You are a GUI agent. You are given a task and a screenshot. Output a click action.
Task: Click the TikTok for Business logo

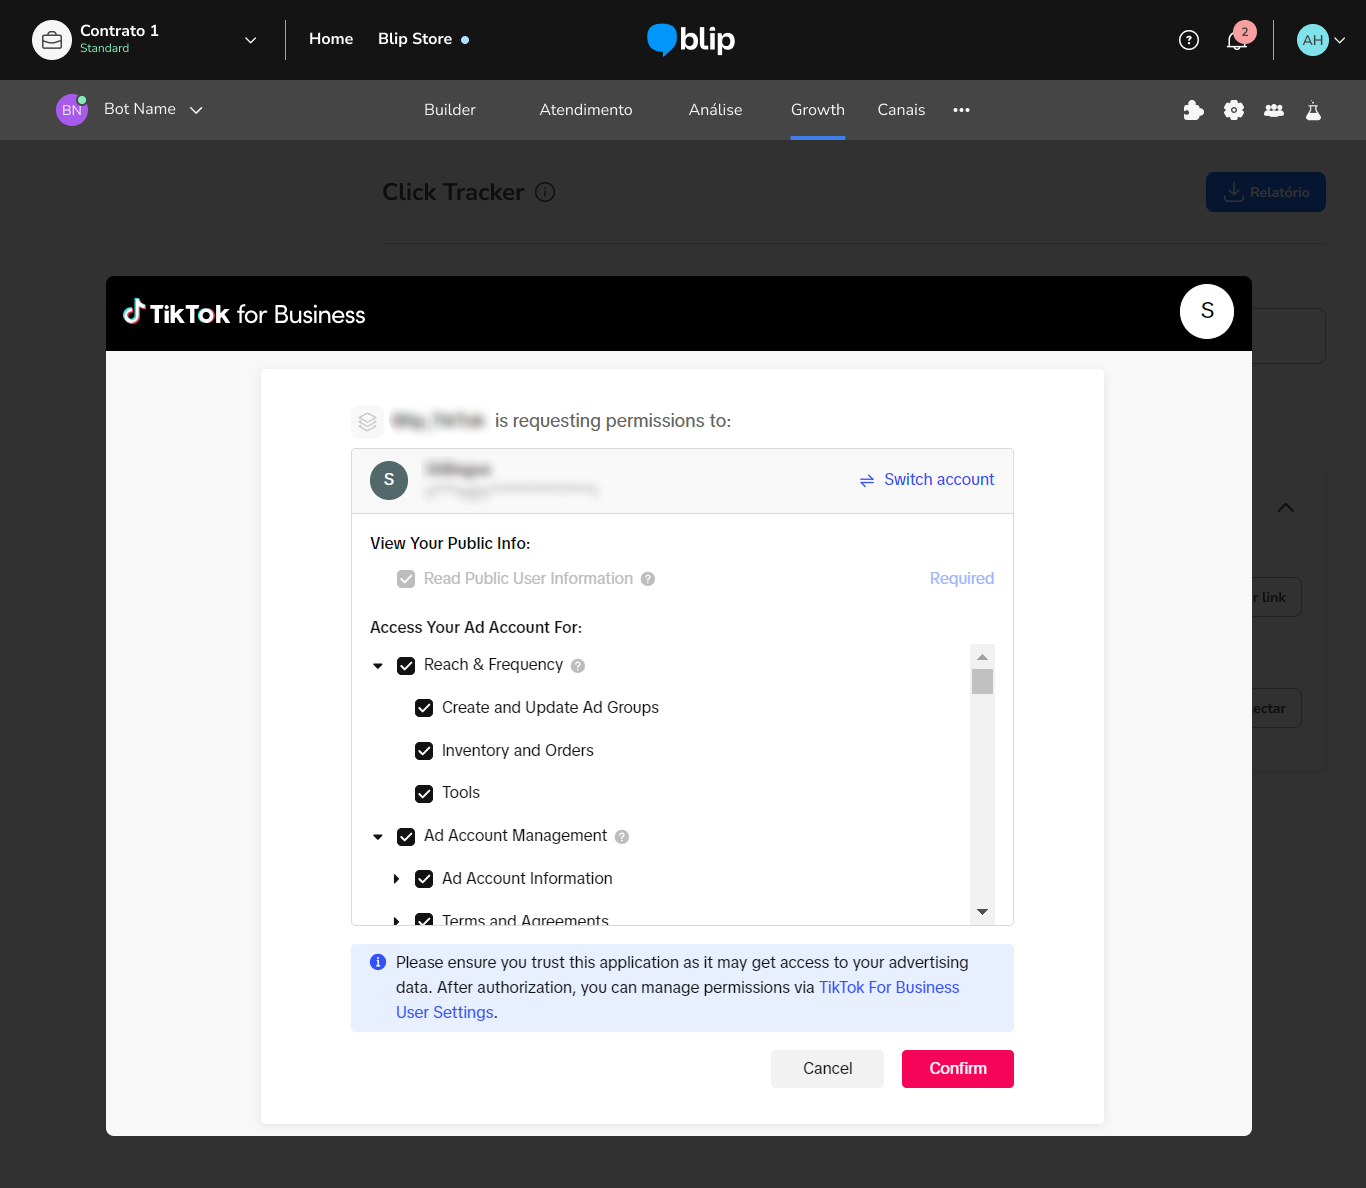[x=244, y=313]
